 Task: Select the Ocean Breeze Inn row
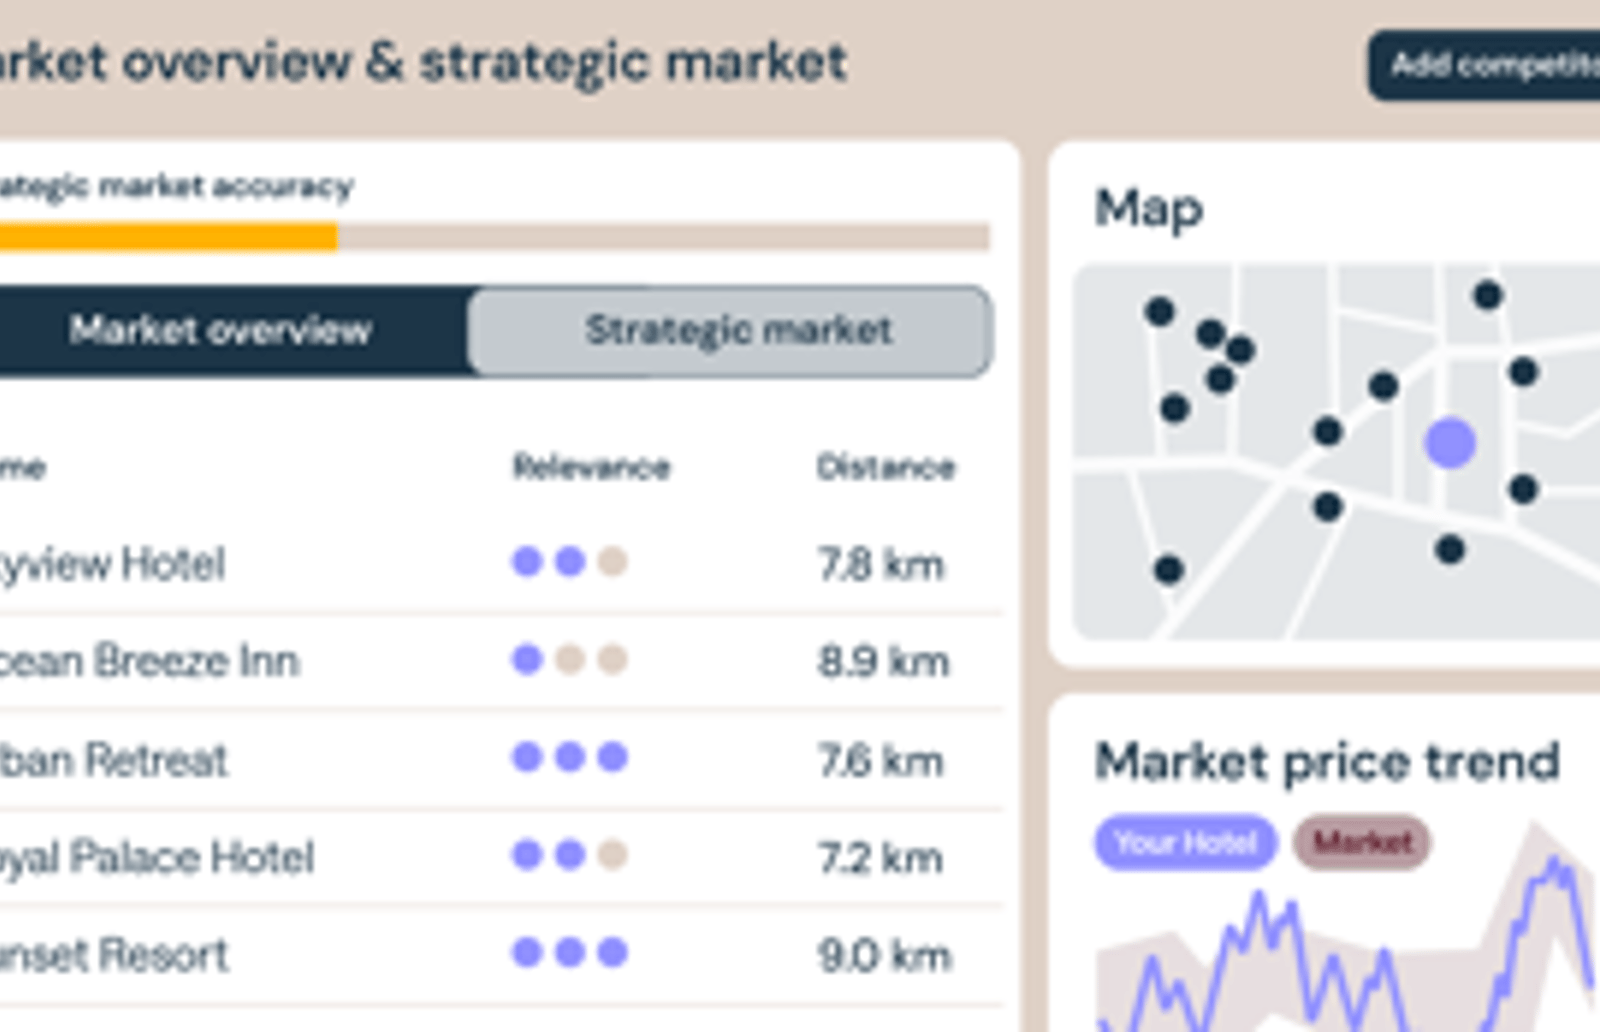pos(500,661)
